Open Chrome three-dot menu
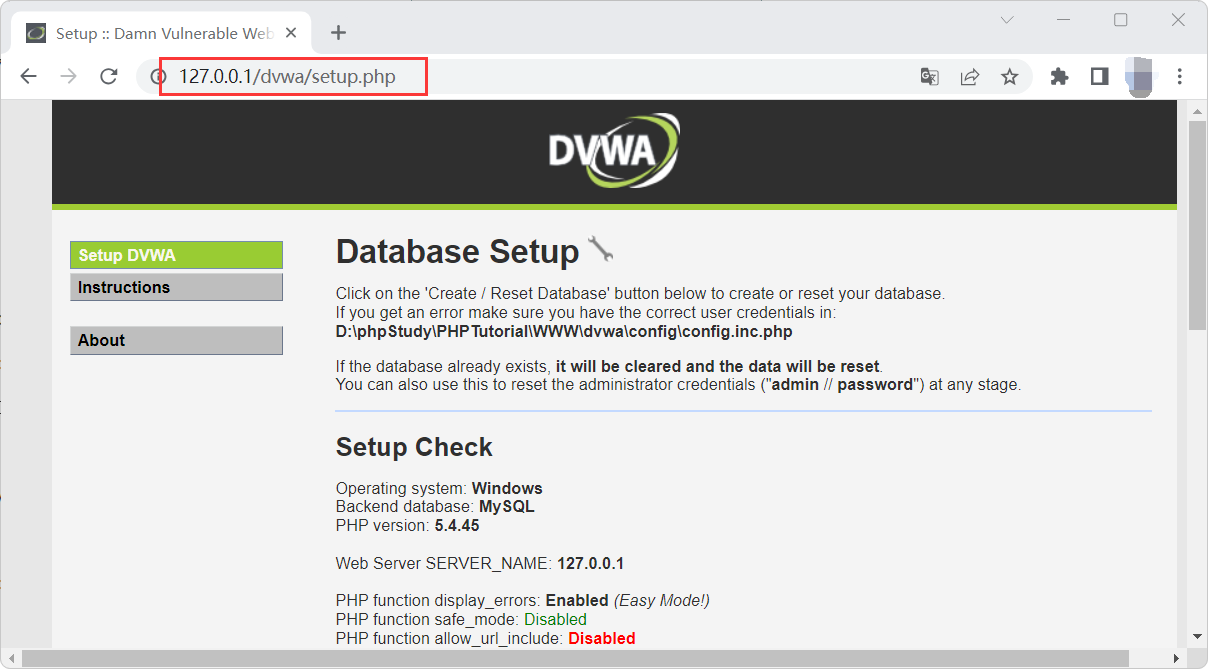Viewport: 1208px width, 669px height. tap(1180, 77)
